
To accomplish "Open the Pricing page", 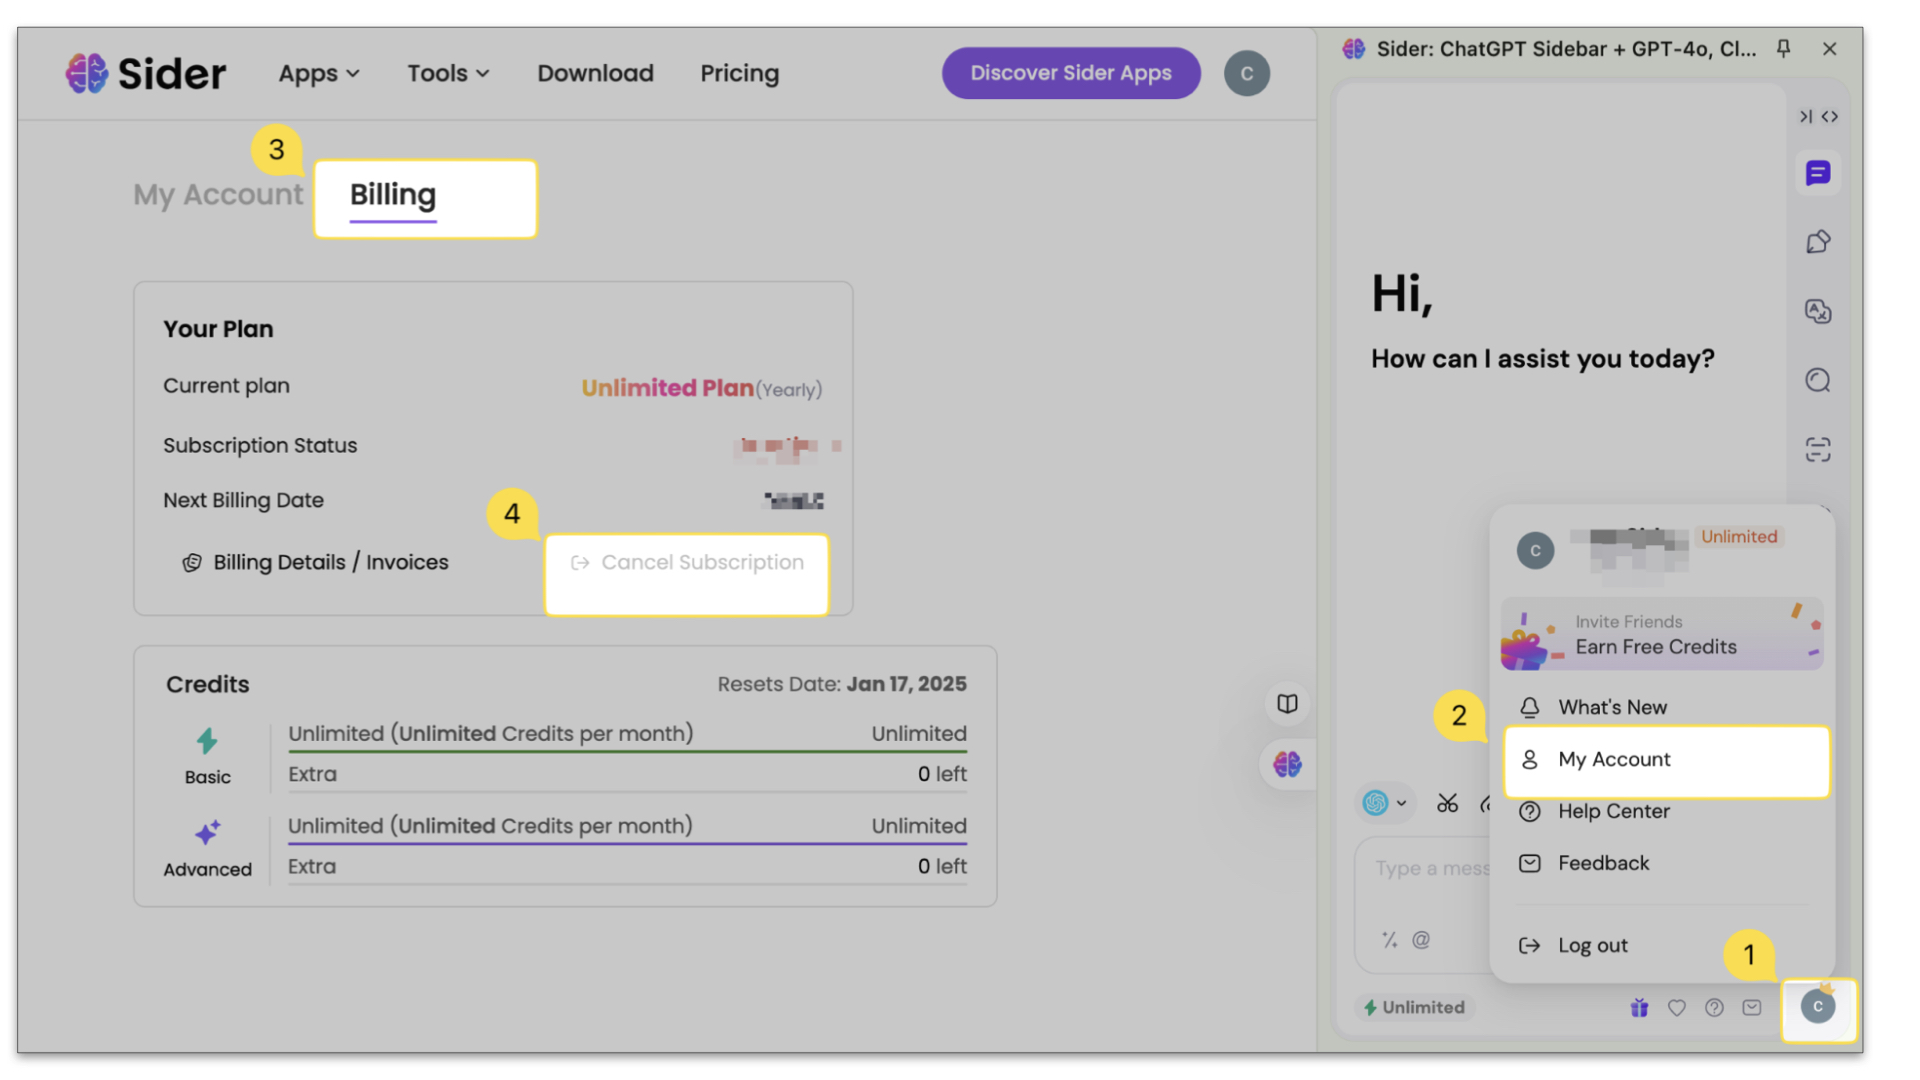I will [739, 73].
